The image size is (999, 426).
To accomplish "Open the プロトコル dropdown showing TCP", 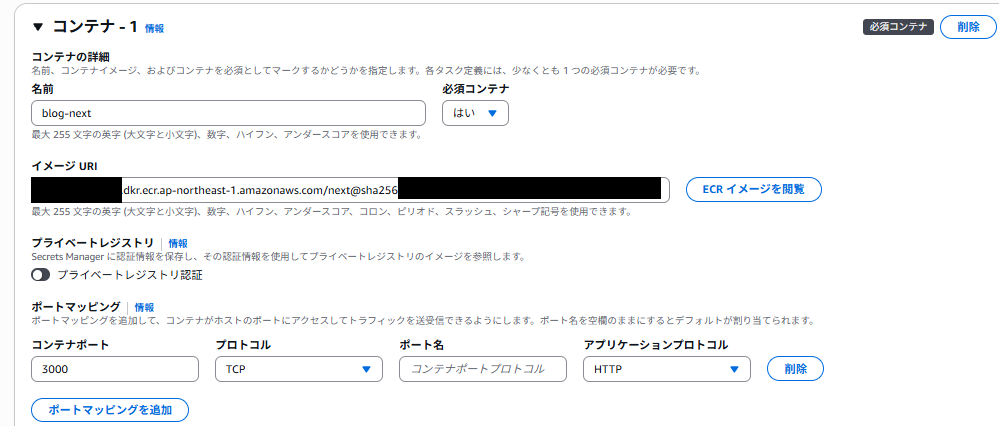I will point(298,369).
